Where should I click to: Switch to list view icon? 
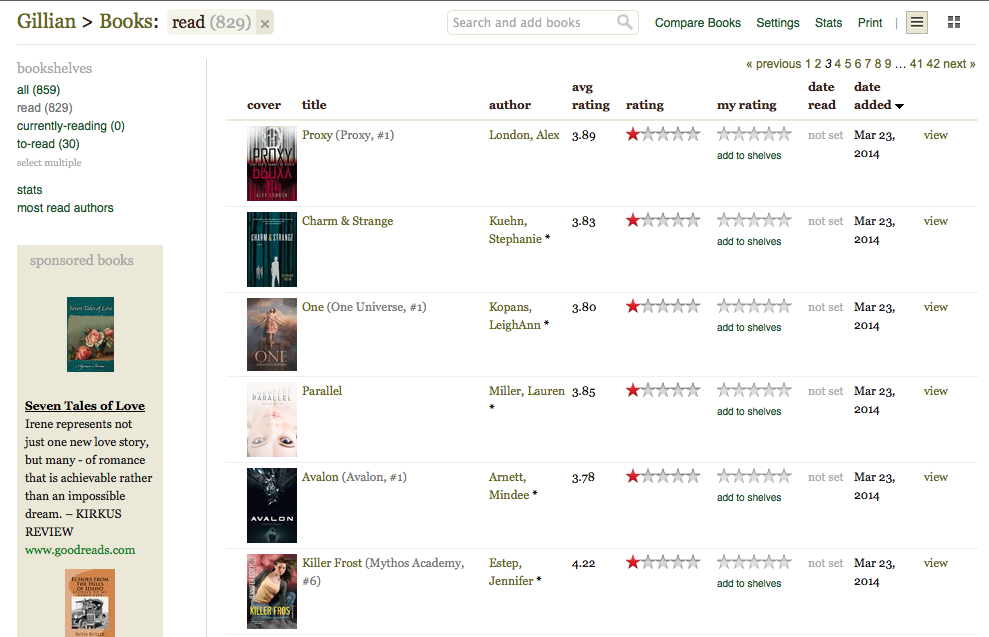[x=916, y=23]
